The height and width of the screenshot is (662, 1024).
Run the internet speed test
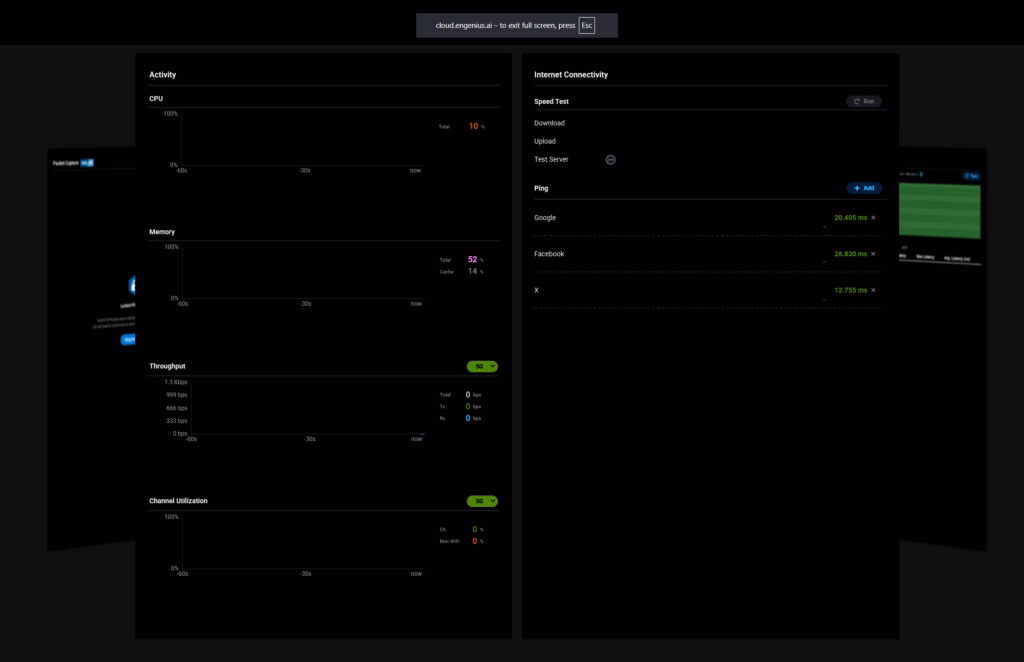865,101
